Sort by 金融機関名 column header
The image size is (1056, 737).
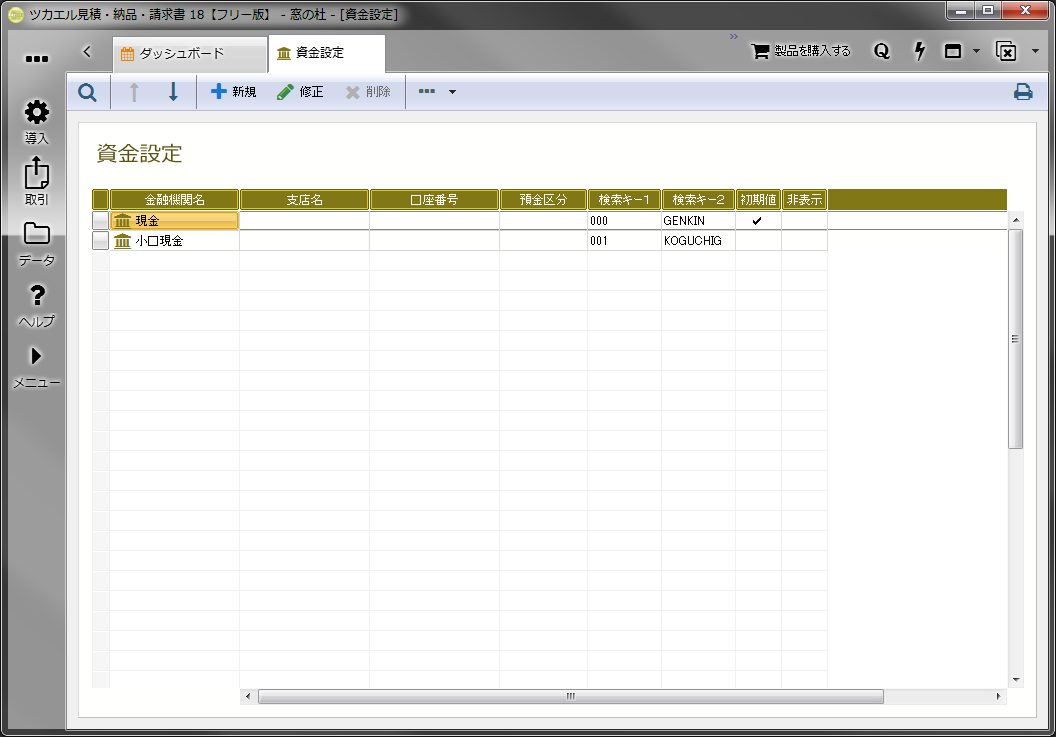pos(174,199)
